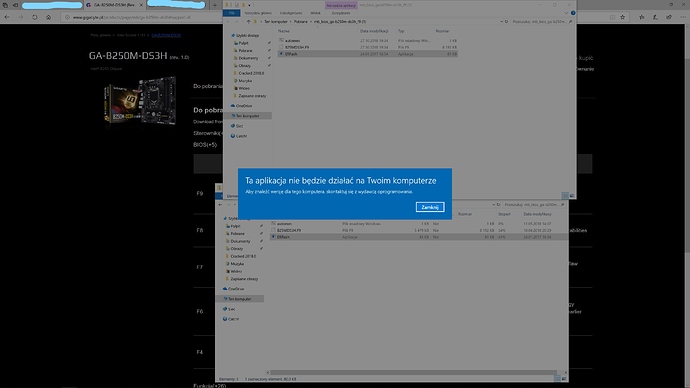Click Ter komputer breadcrumb in upper Explorer

[275, 22]
